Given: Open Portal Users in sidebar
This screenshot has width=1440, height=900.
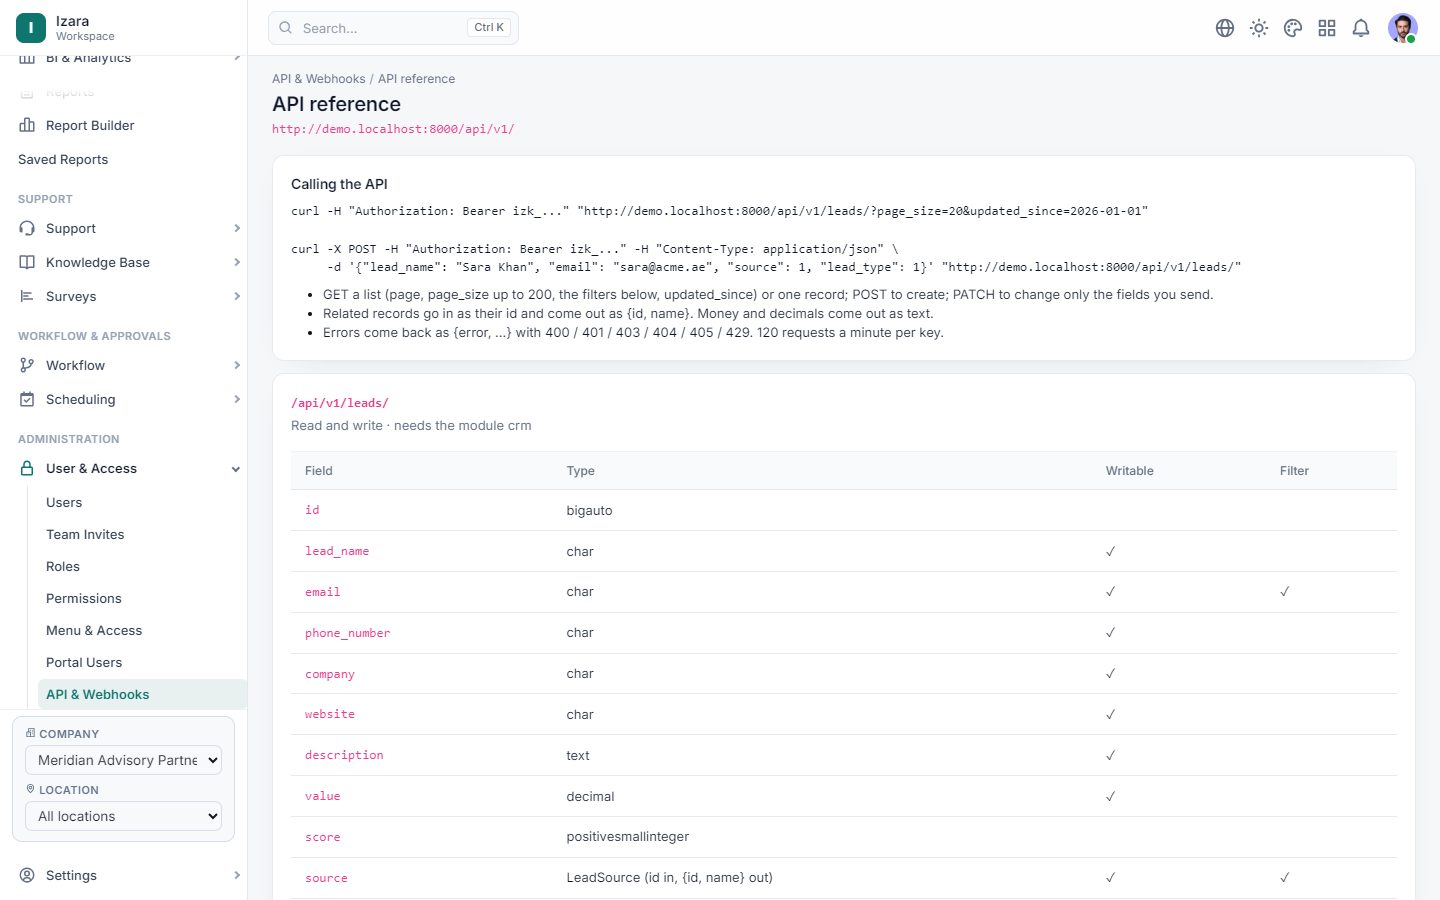Looking at the screenshot, I should click(x=84, y=662).
